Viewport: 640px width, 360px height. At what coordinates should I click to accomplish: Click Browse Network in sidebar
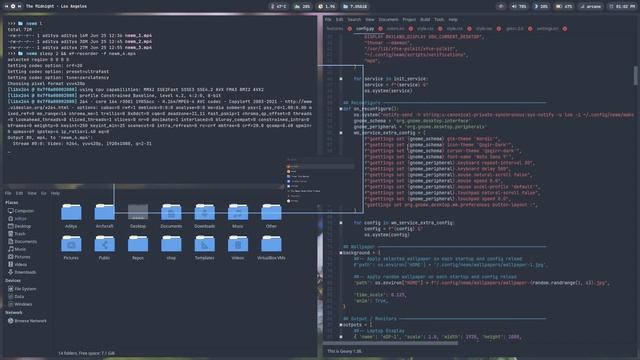[27, 321]
